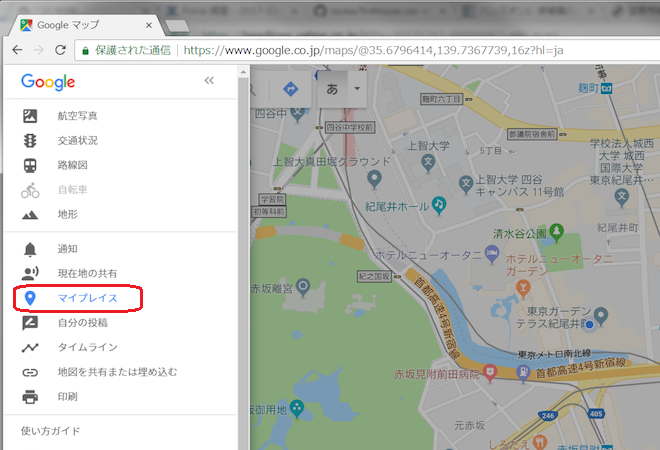Image resolution: width=660 pixels, height=450 pixels.
Task: Select the 地形 menu item
Action: (x=67, y=215)
